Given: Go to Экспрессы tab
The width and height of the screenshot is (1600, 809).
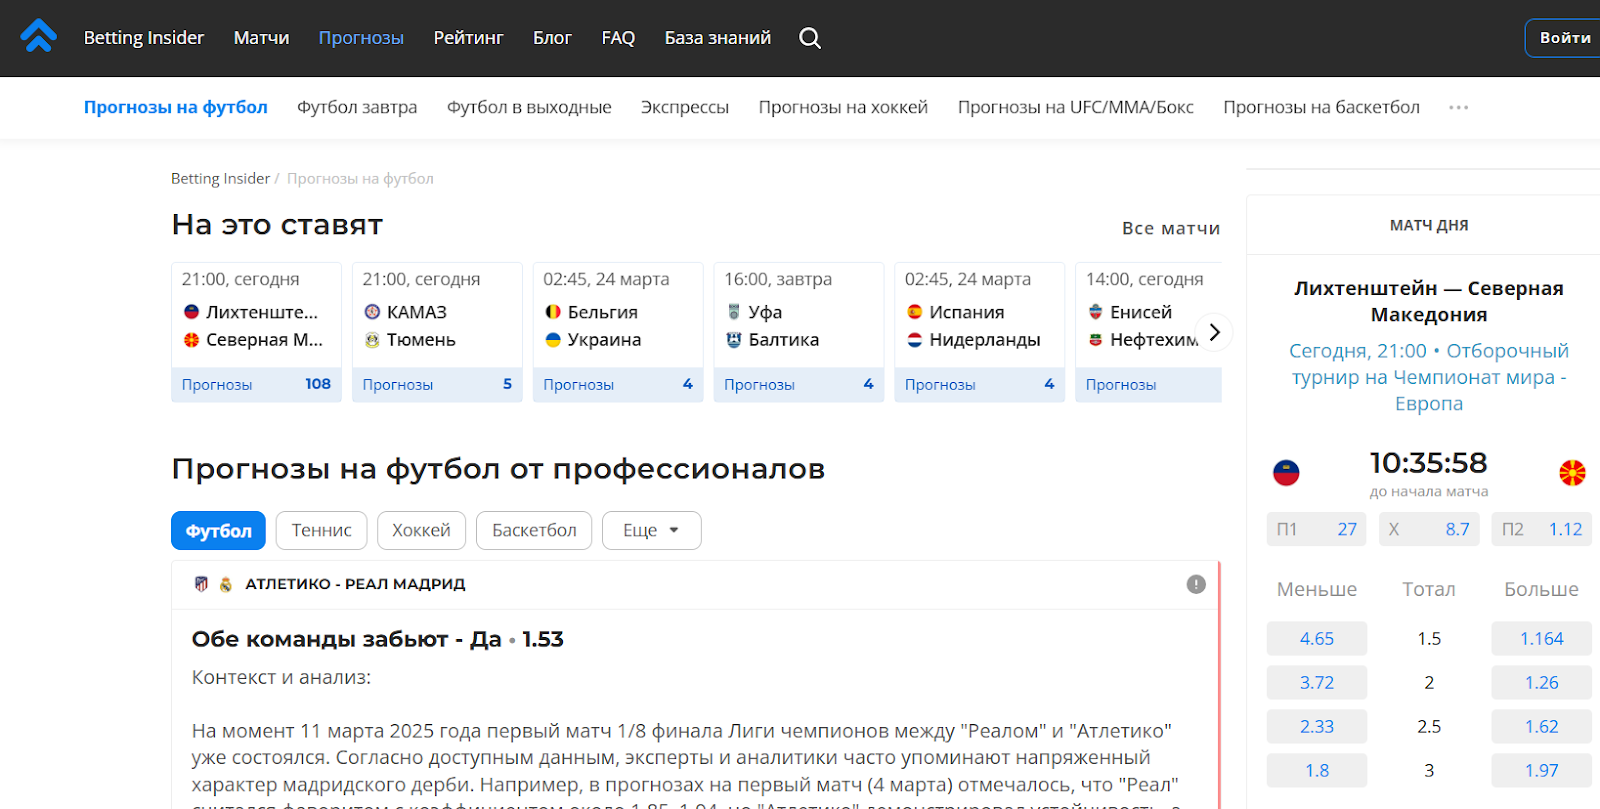Looking at the screenshot, I should pyautogui.click(x=684, y=107).
